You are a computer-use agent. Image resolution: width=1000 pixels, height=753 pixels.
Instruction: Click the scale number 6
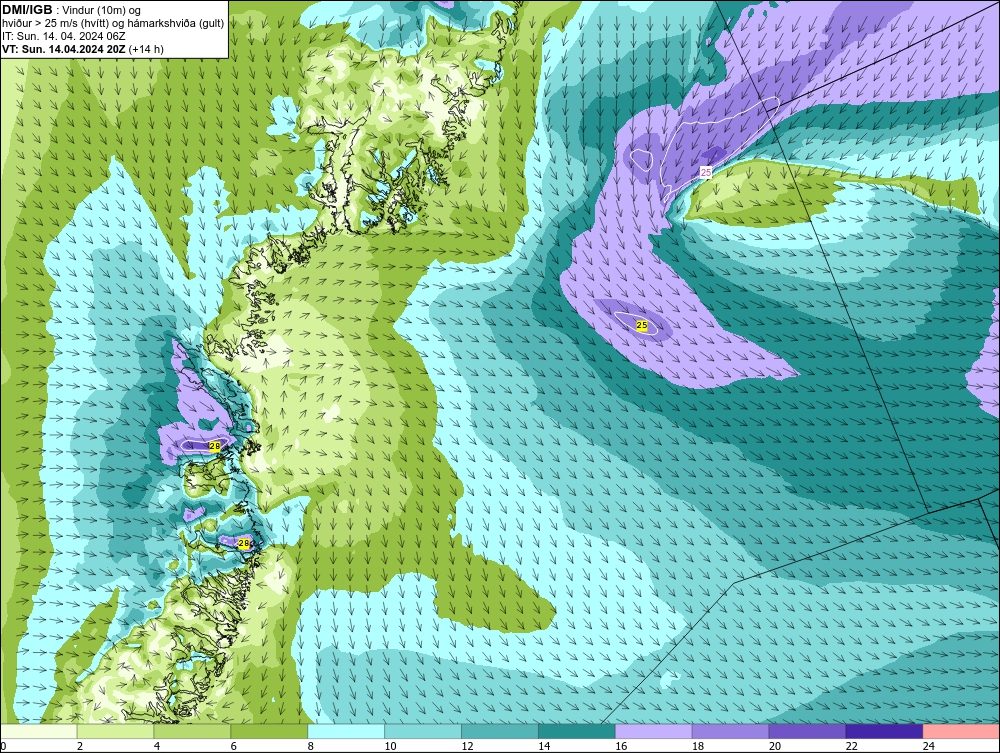(x=233, y=746)
